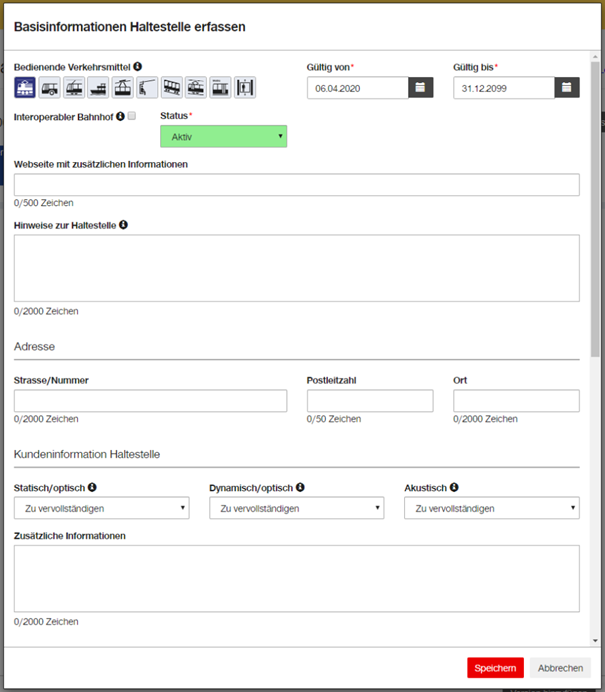Image resolution: width=605 pixels, height=692 pixels.
Task: Select the funicular railway icon
Action: (x=172, y=87)
